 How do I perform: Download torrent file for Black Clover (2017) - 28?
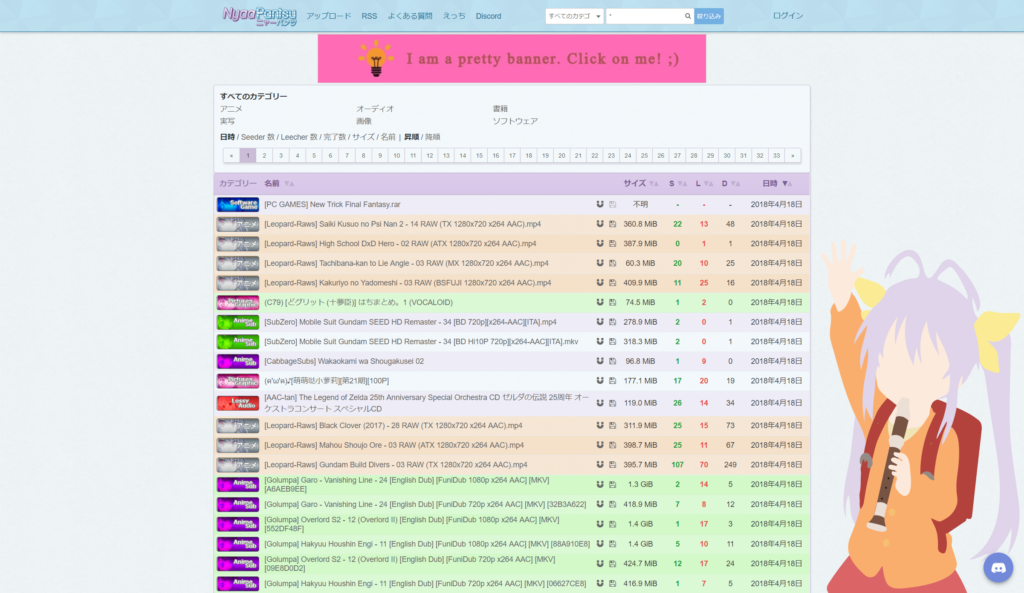[x=613, y=426]
